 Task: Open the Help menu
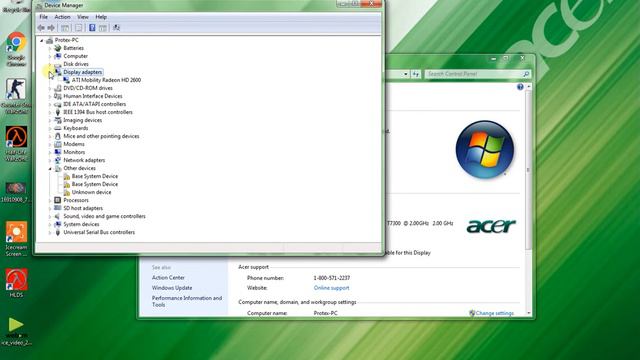point(101,17)
